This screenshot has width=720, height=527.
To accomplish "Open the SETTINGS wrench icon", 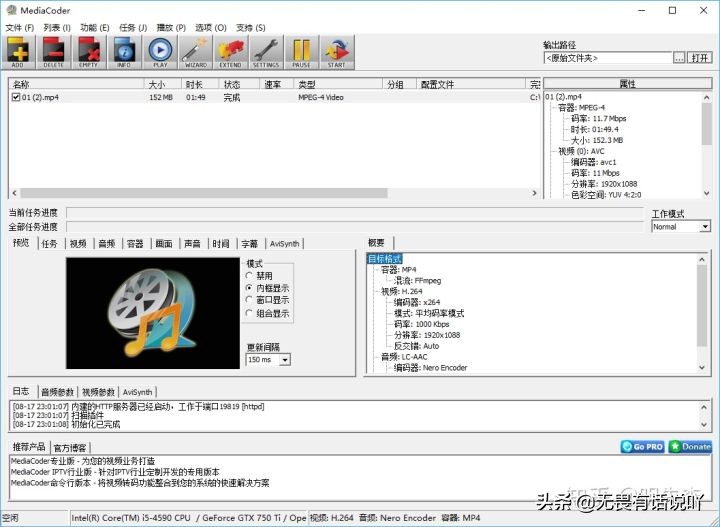I will [x=266, y=52].
